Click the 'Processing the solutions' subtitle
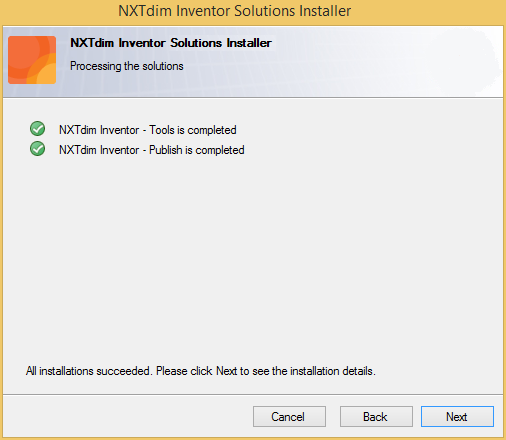 [127, 66]
